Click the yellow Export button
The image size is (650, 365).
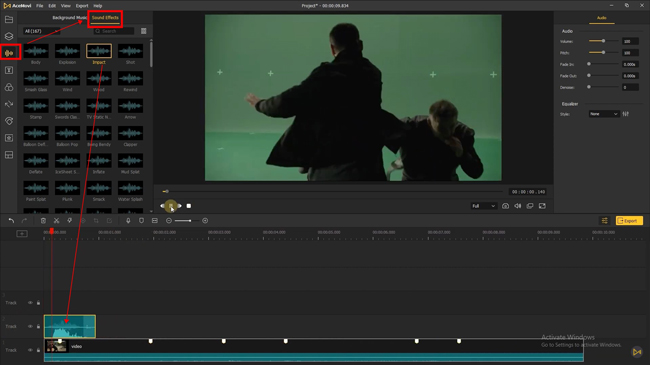click(x=629, y=221)
